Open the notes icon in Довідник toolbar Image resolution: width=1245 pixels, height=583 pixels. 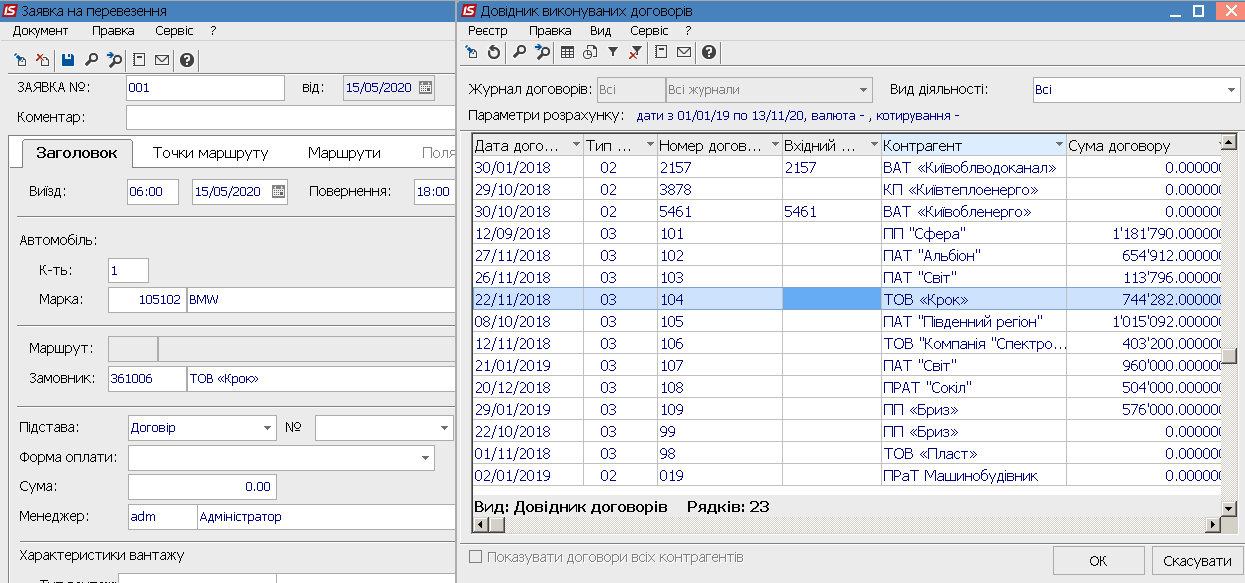[662, 52]
